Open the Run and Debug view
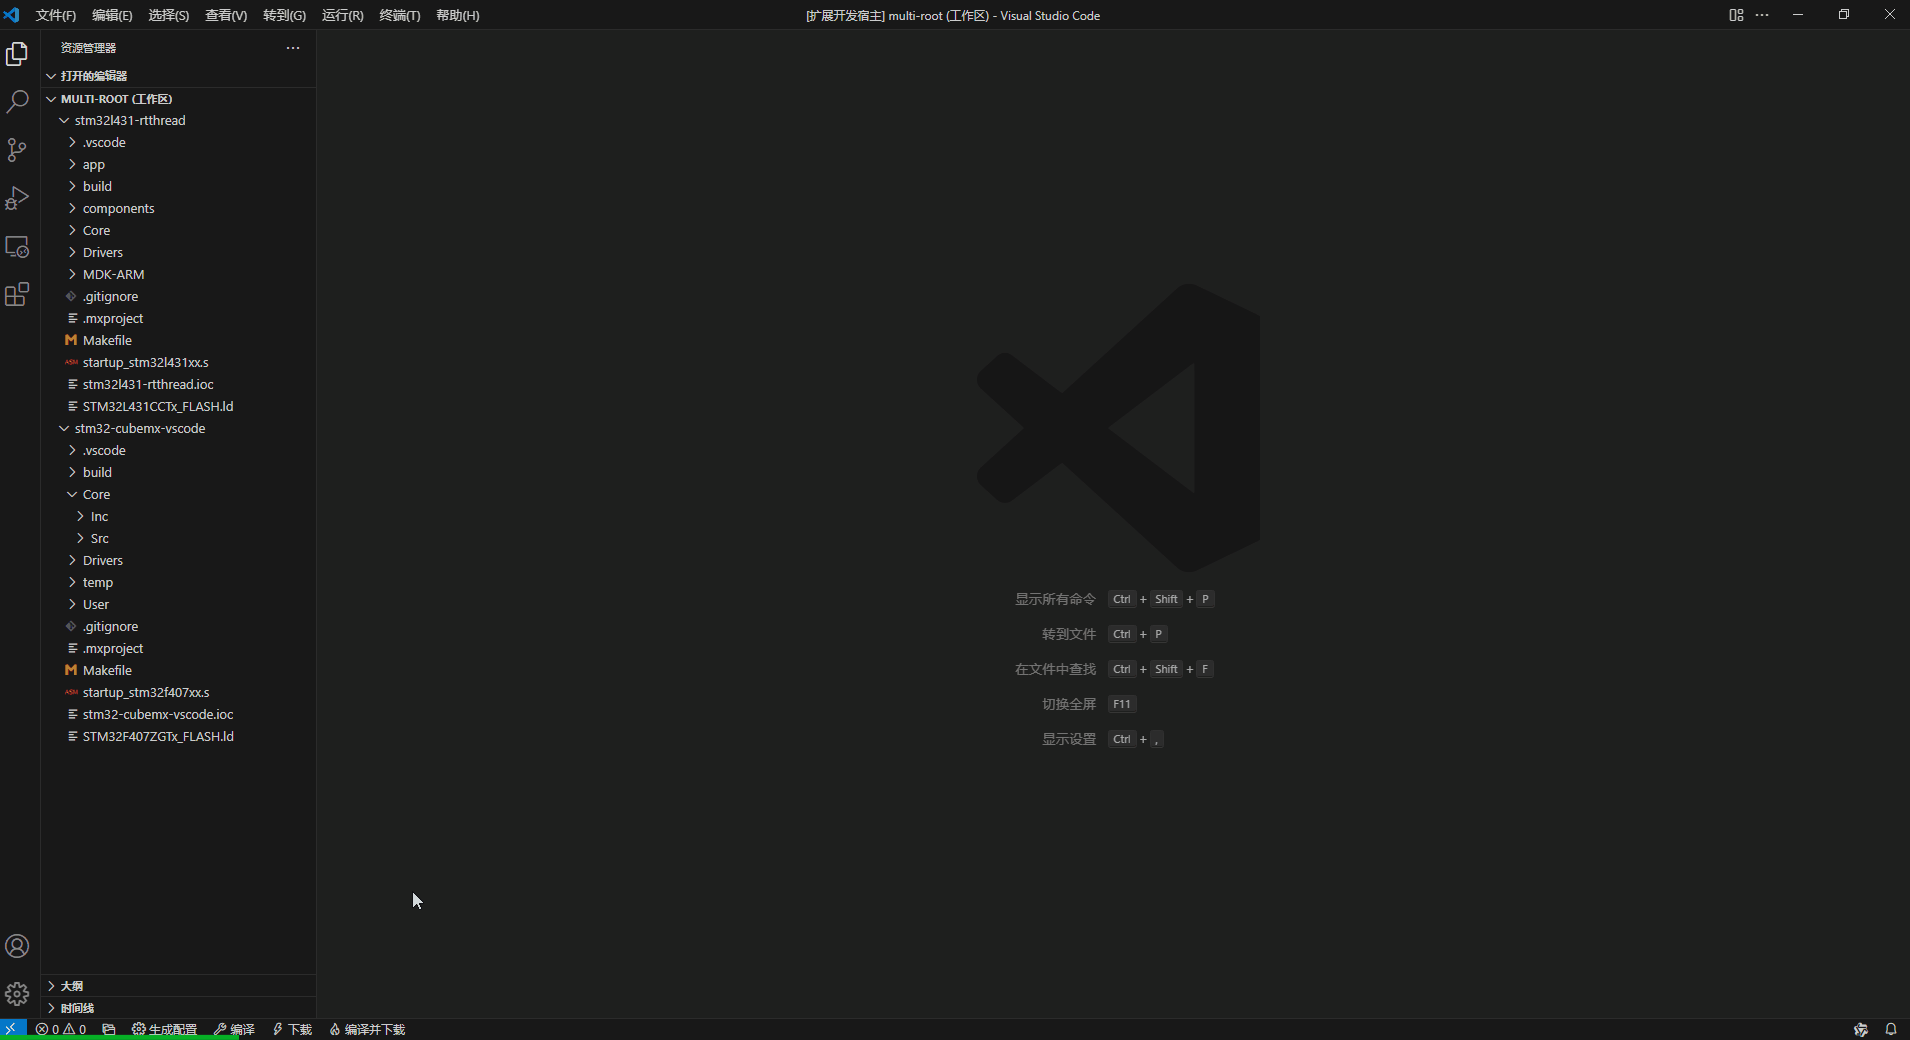The height and width of the screenshot is (1040, 1910). pos(17,198)
